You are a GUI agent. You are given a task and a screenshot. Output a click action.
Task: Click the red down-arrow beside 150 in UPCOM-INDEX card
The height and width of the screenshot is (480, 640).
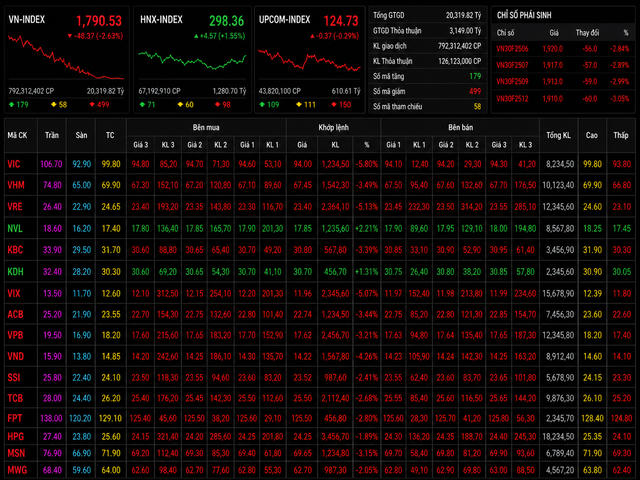click(334, 104)
